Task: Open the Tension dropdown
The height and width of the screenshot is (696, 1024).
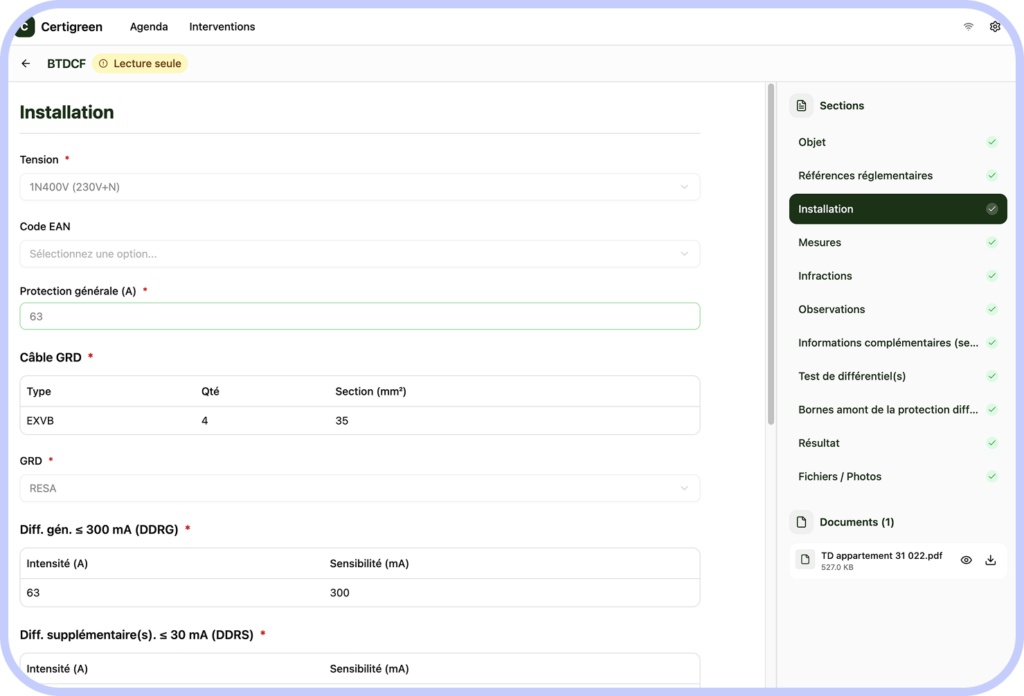Action: pyautogui.click(x=360, y=187)
